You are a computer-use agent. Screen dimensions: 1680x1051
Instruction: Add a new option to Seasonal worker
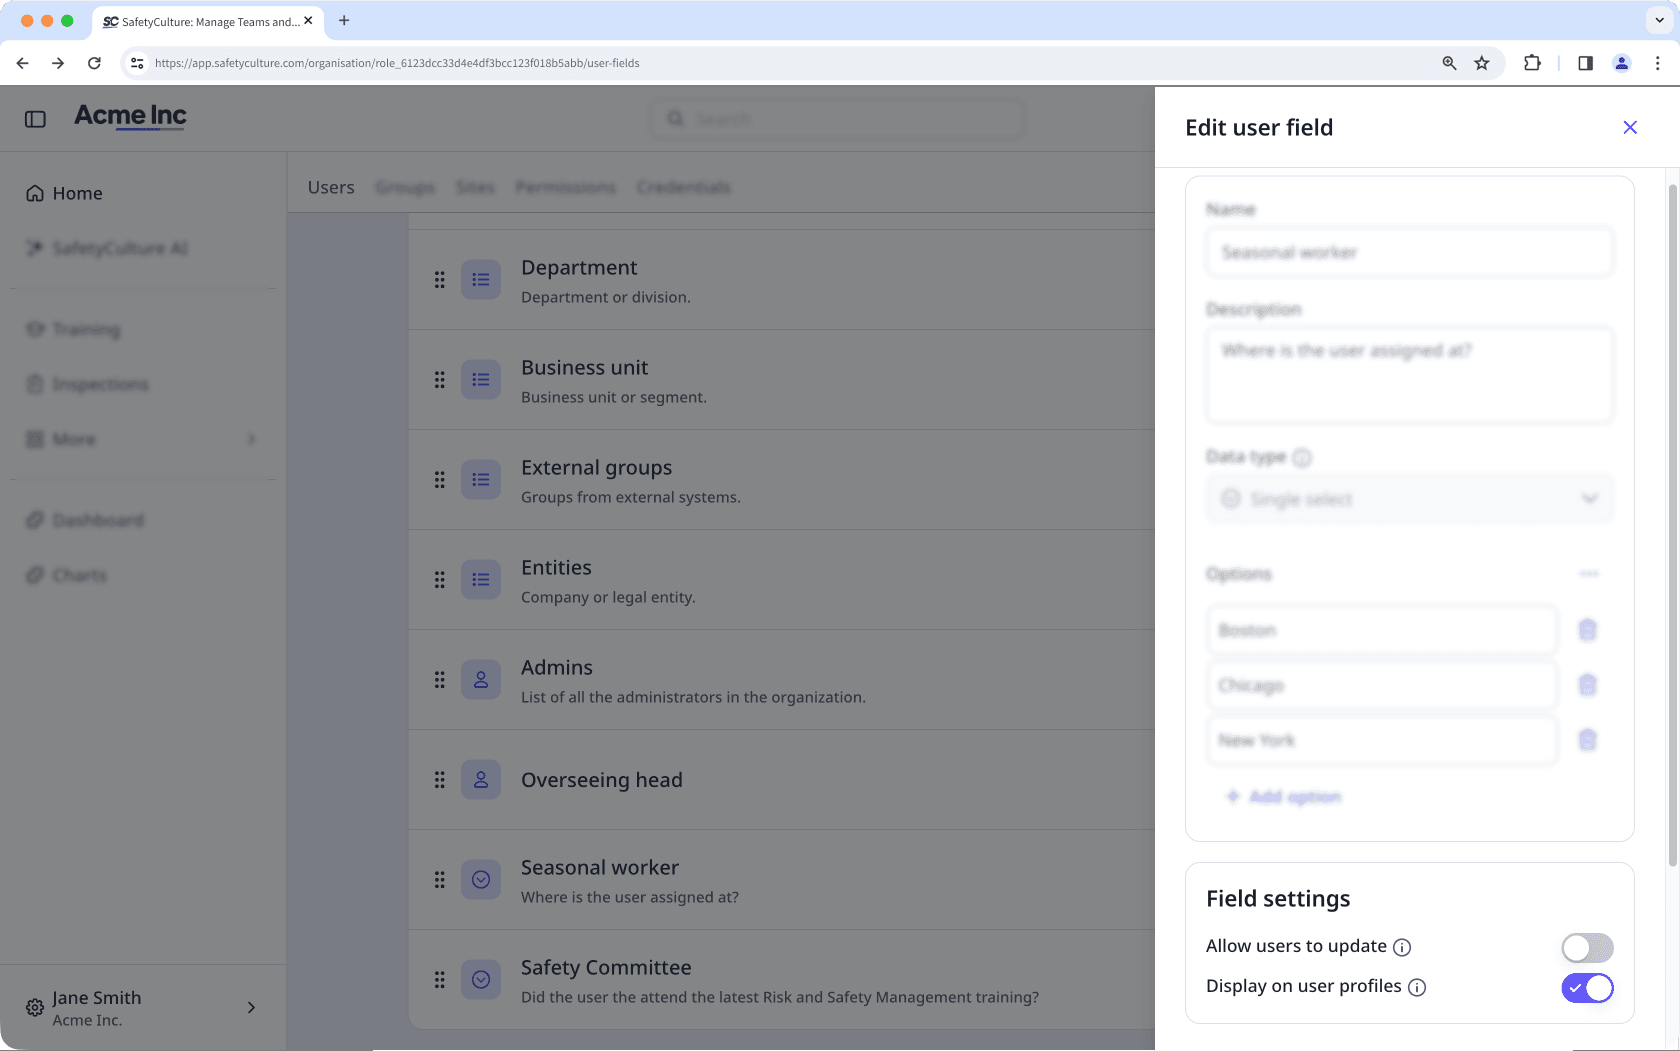[1284, 796]
